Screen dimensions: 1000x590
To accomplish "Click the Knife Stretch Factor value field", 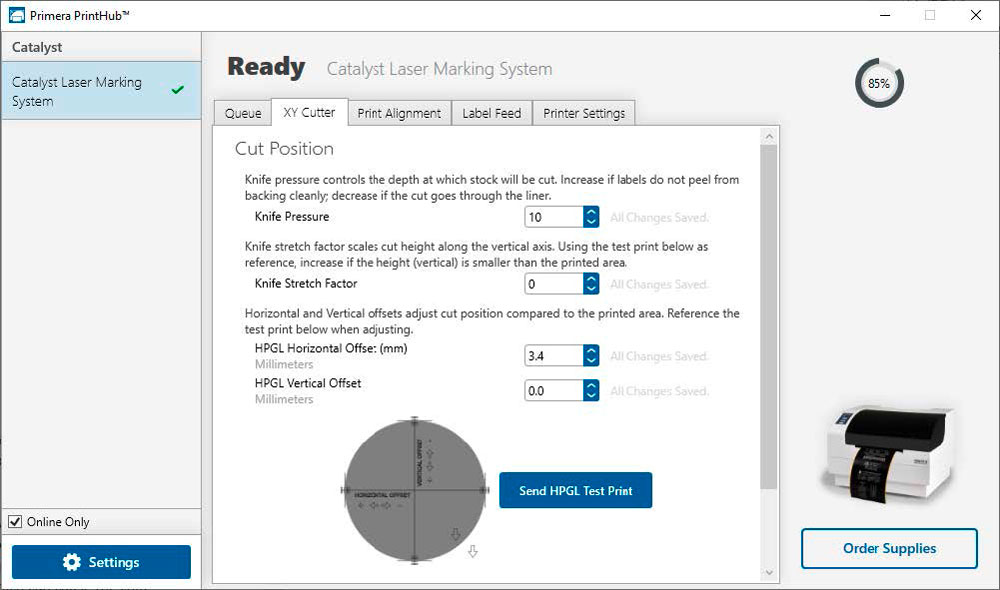I will [x=554, y=284].
